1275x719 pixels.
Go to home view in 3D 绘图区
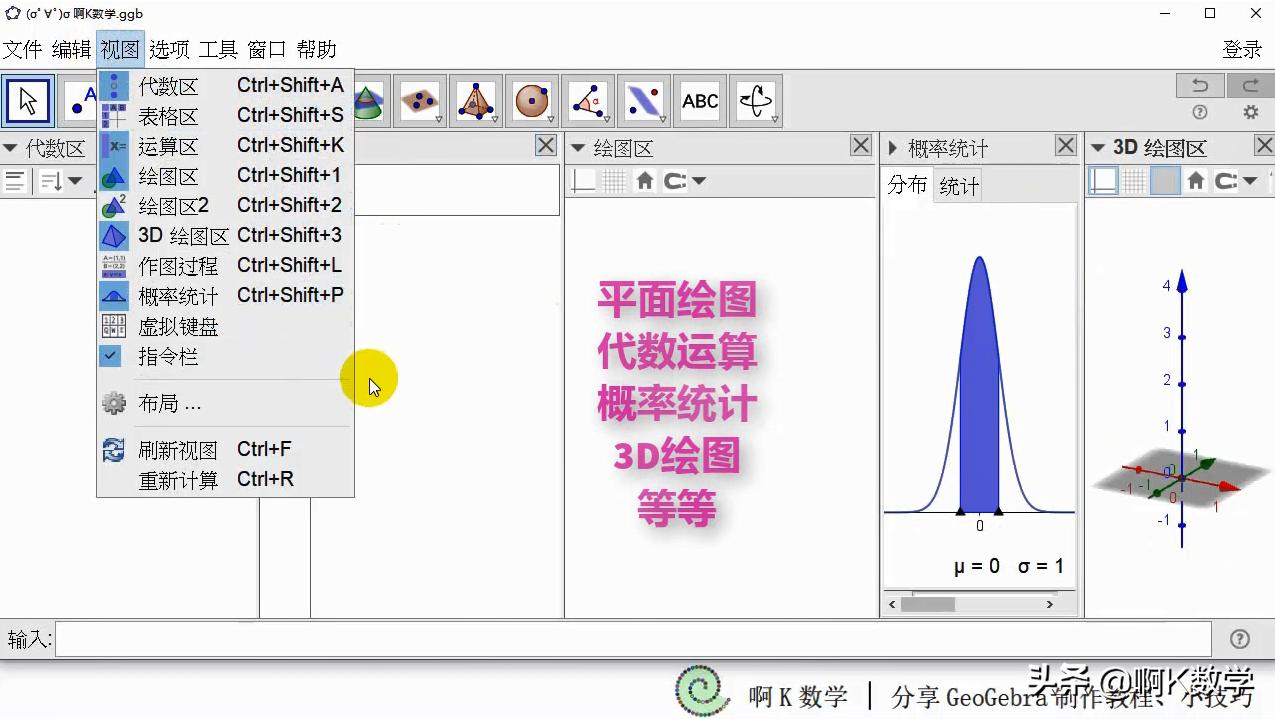[x=1196, y=181]
